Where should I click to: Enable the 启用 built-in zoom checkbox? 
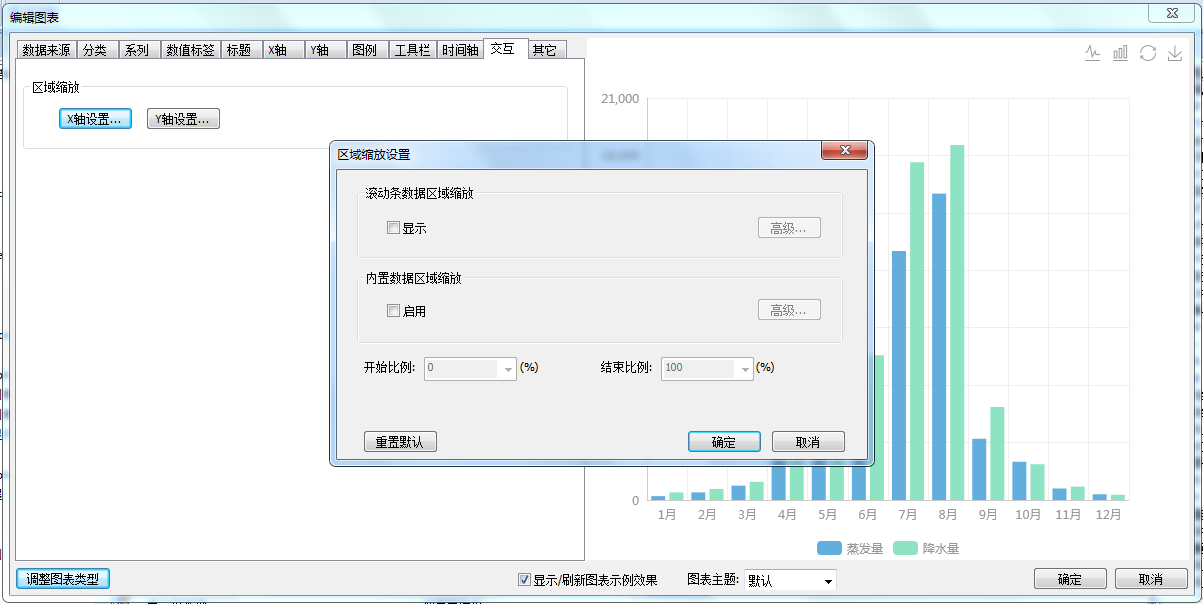pos(393,311)
